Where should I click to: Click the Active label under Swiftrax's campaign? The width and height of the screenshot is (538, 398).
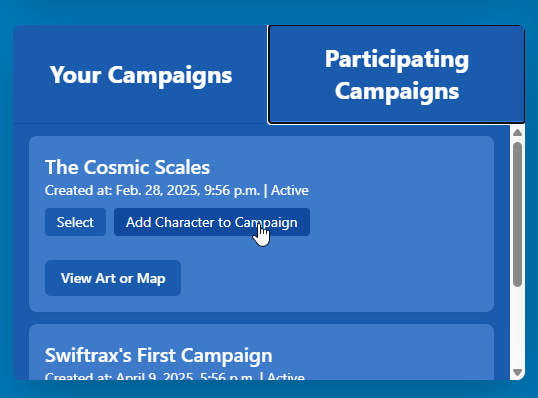click(286, 376)
